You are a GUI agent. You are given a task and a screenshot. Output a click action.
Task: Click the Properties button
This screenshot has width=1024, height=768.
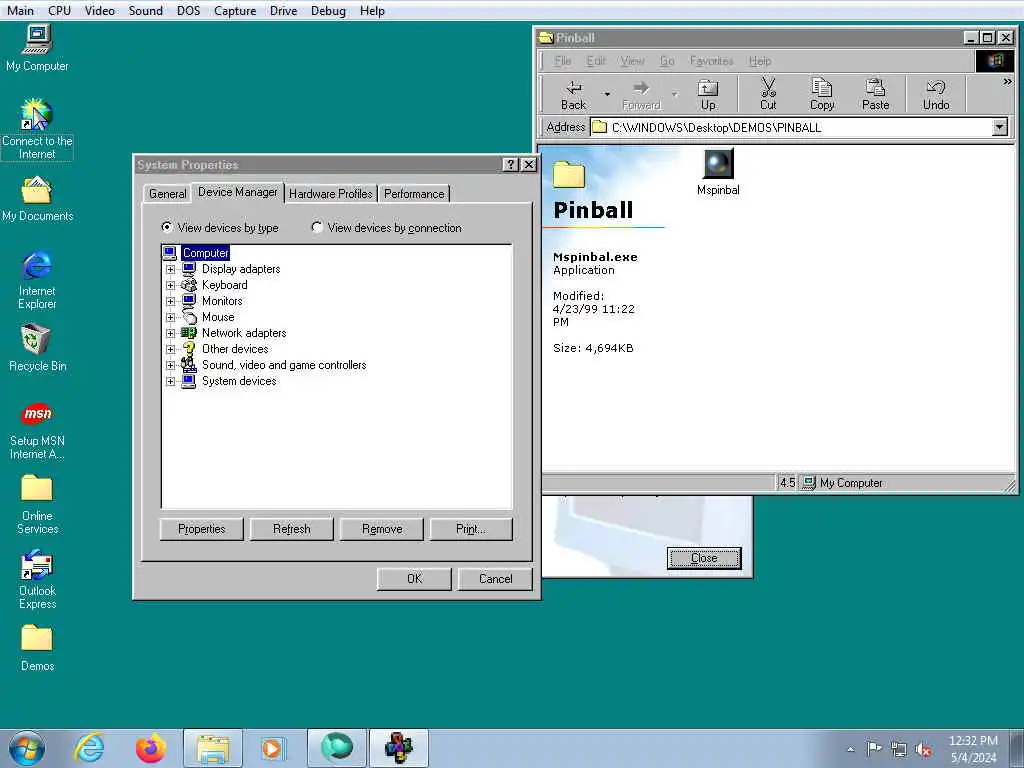coord(201,529)
